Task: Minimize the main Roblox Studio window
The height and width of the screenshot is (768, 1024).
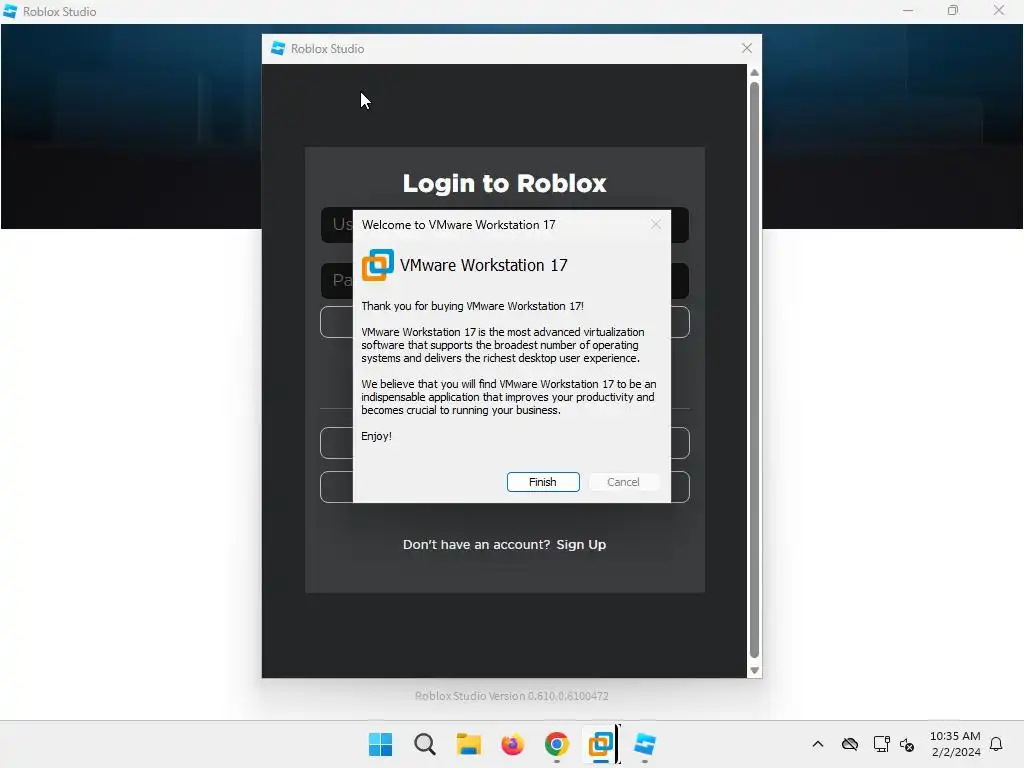Action: [x=908, y=10]
